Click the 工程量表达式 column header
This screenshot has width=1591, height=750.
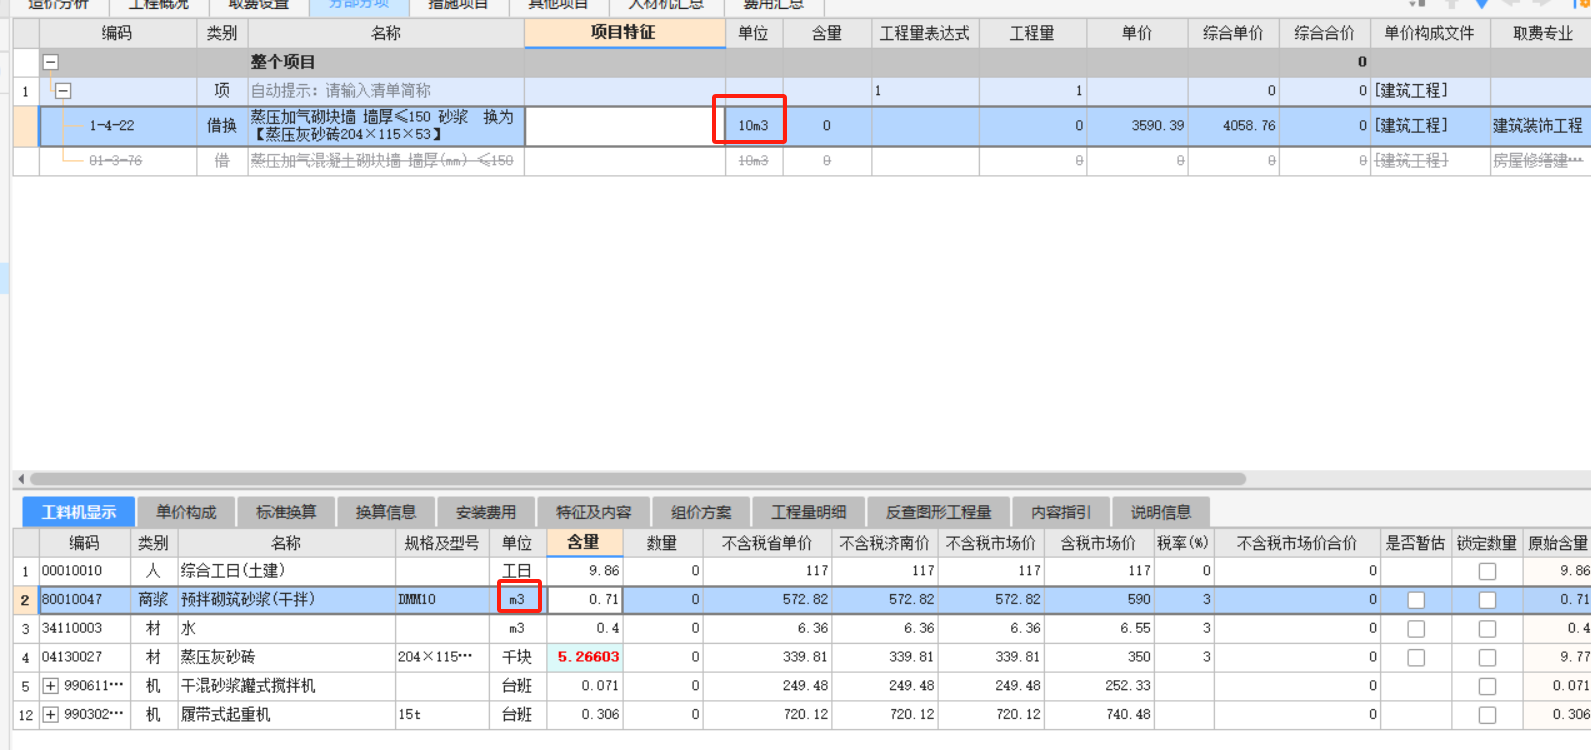click(x=925, y=33)
